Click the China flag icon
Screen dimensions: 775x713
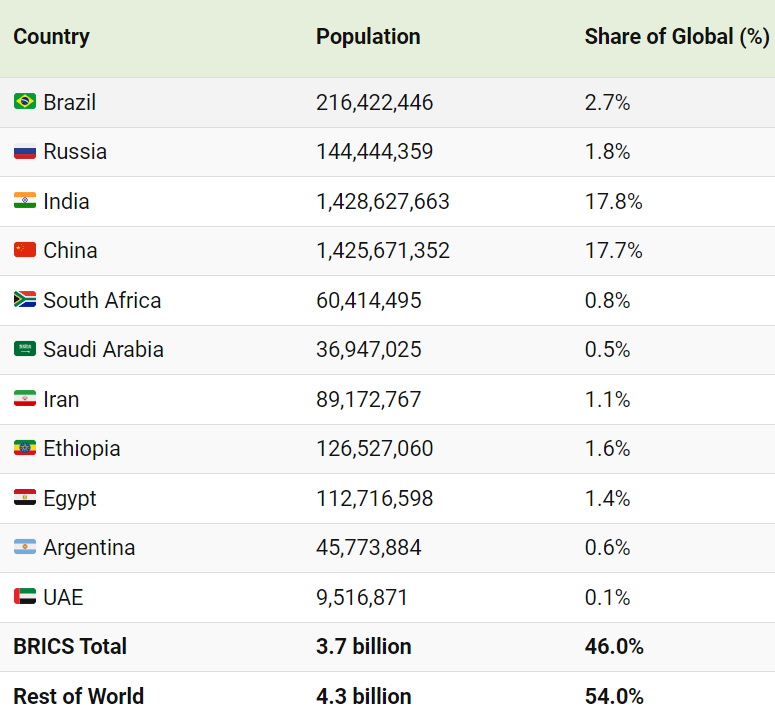[25, 250]
